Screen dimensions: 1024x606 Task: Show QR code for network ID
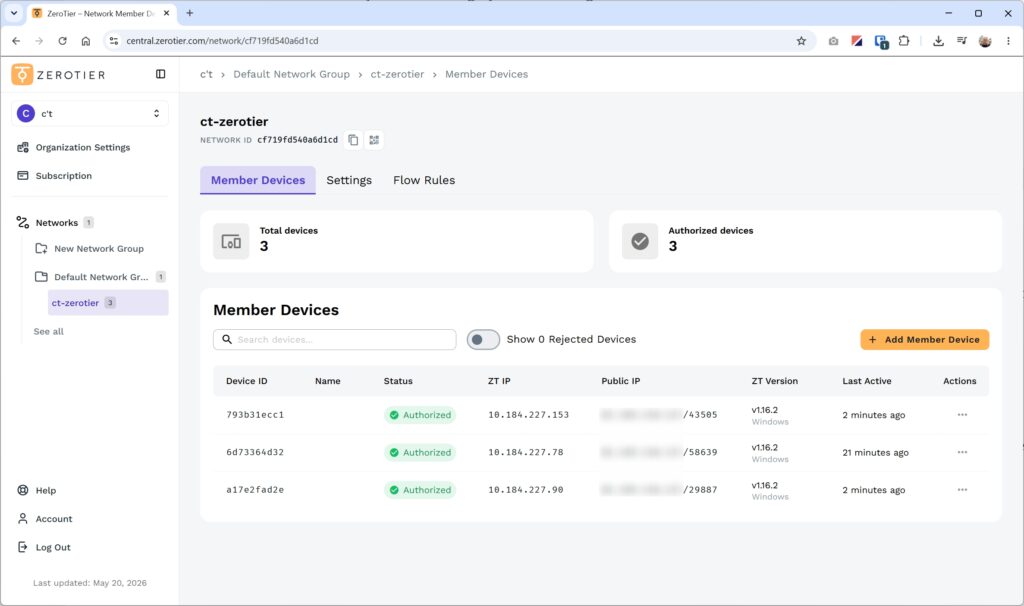click(x=374, y=140)
